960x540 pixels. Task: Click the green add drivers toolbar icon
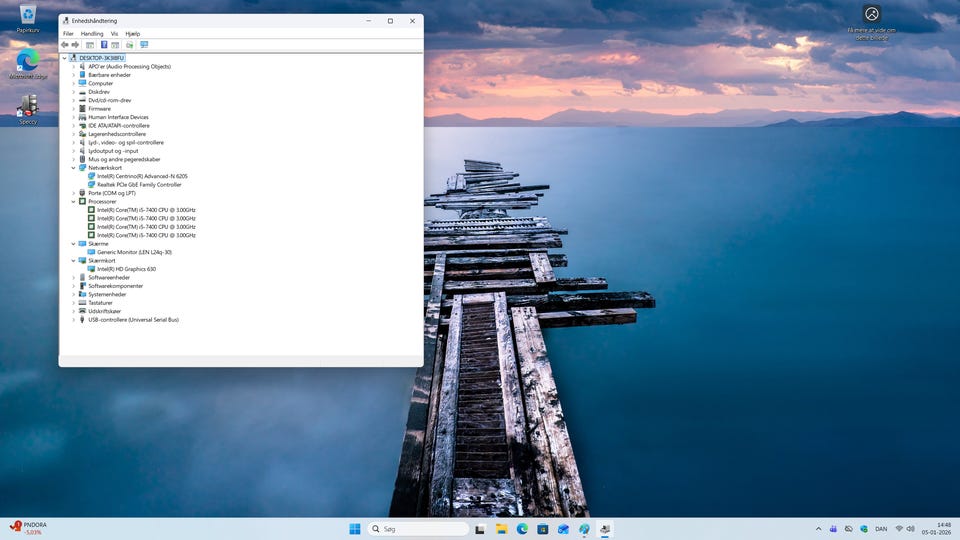pyautogui.click(x=129, y=45)
